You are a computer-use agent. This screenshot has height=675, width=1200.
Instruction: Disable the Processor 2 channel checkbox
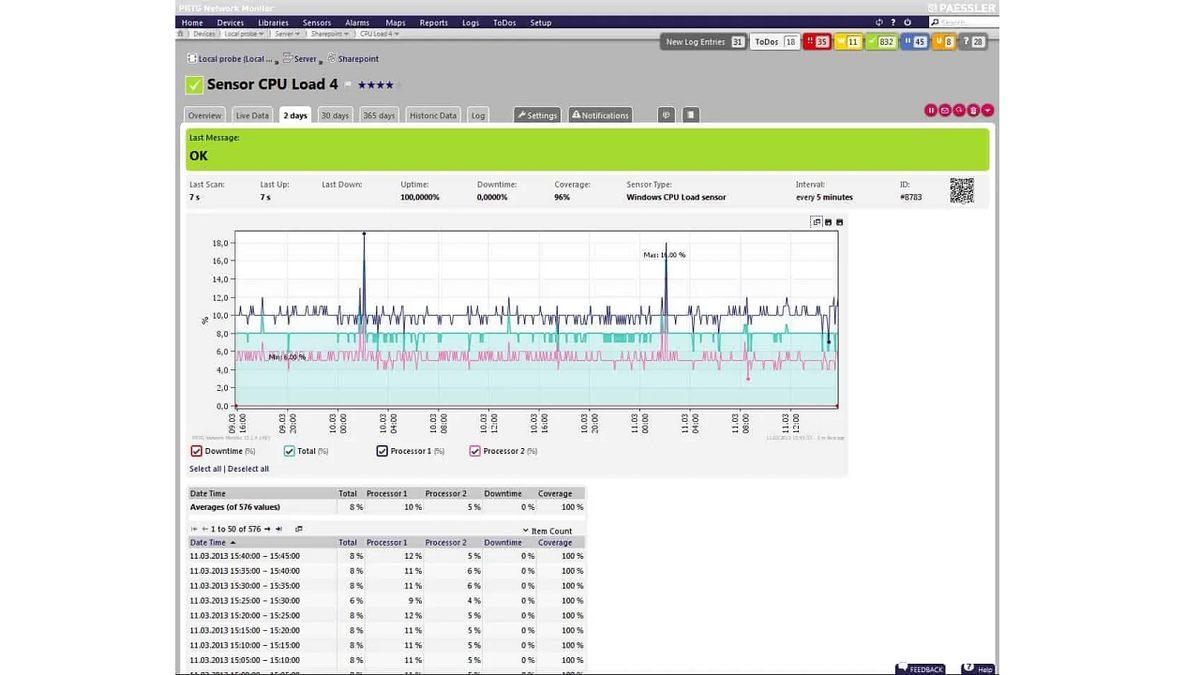475,451
